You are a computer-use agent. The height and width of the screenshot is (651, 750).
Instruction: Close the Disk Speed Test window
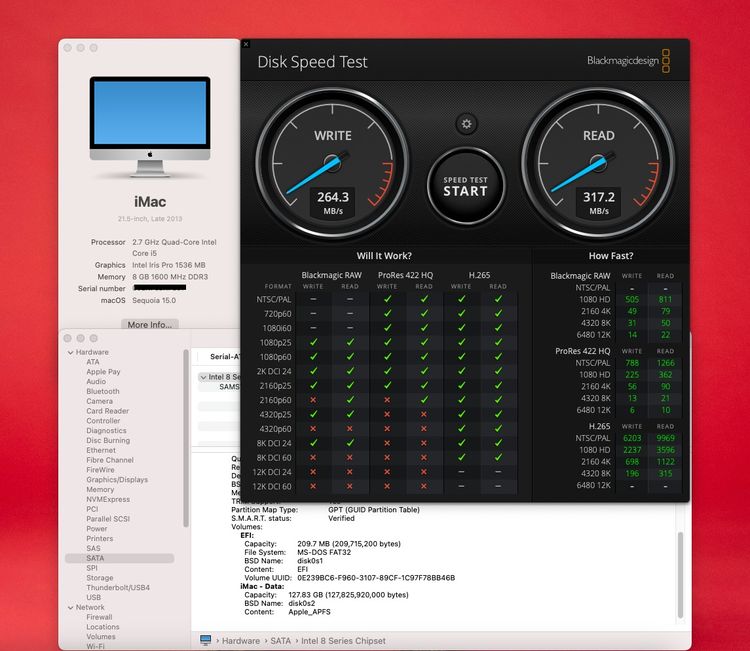click(x=246, y=44)
